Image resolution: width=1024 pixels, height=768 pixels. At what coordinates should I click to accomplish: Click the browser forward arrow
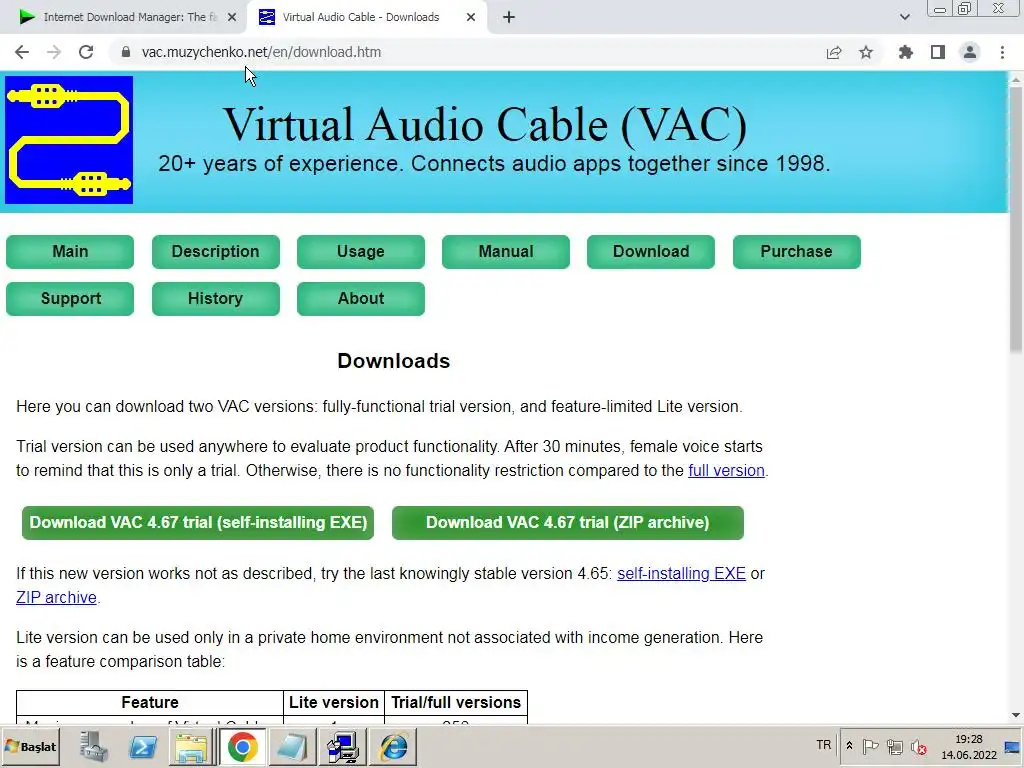tap(54, 52)
